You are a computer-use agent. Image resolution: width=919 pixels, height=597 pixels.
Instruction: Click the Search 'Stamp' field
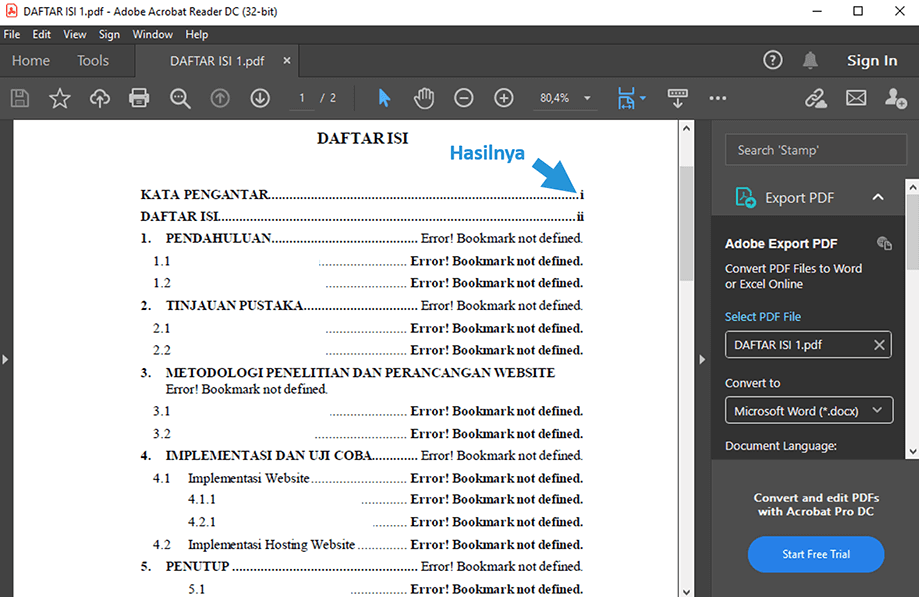[815, 150]
